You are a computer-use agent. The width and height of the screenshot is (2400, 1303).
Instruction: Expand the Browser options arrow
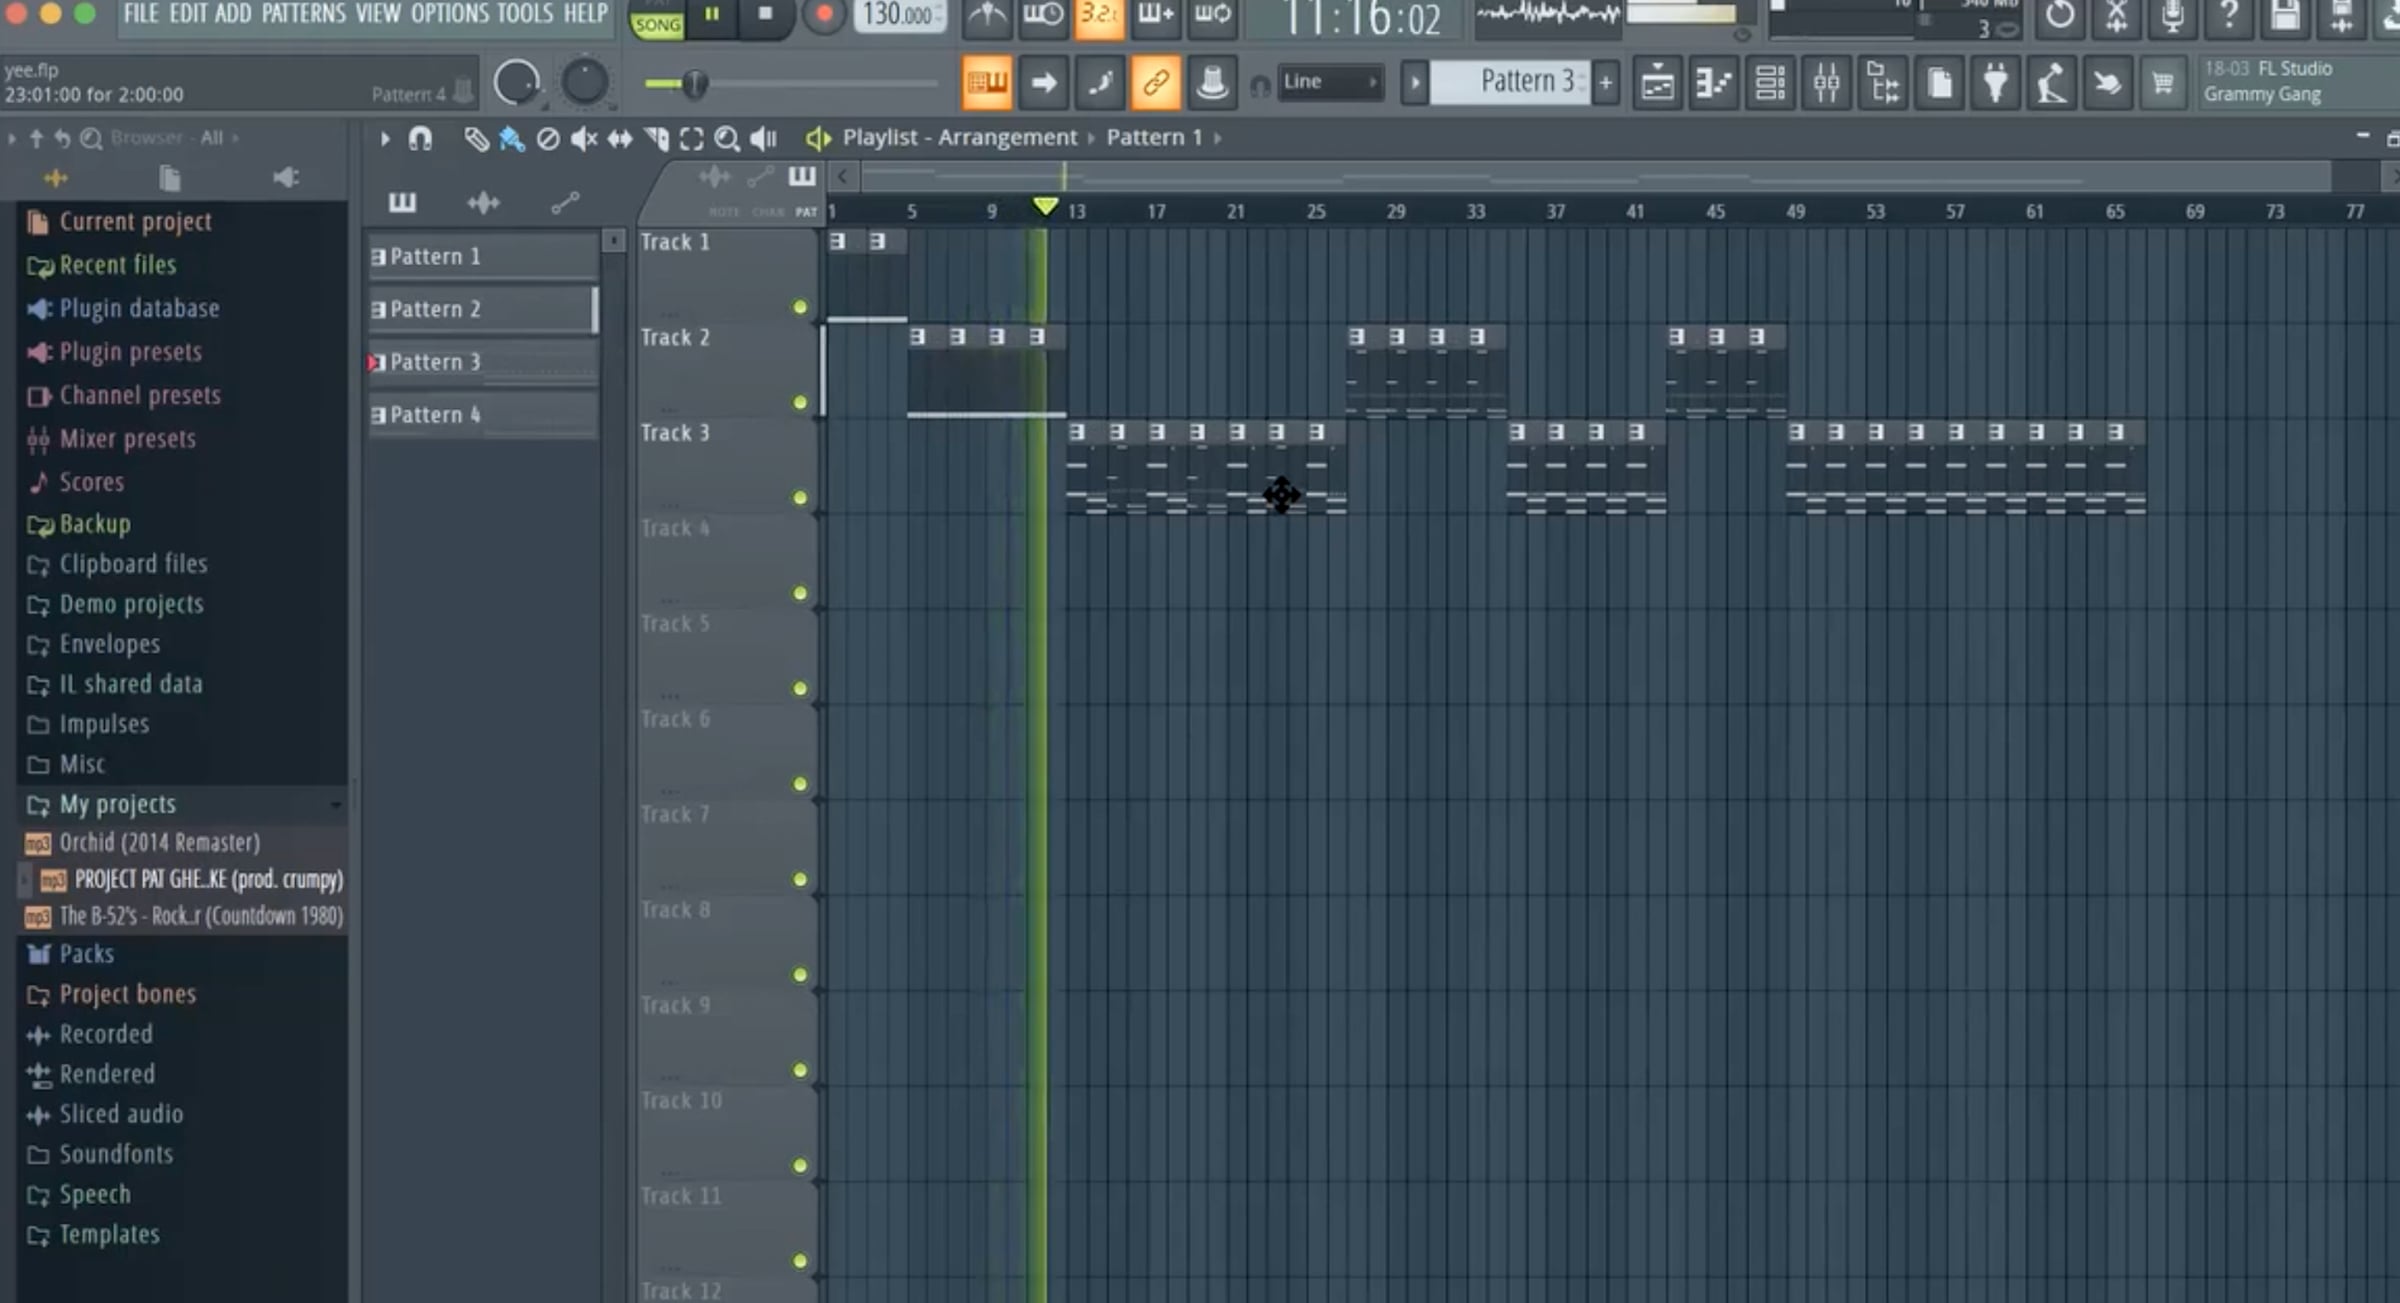click(x=11, y=138)
